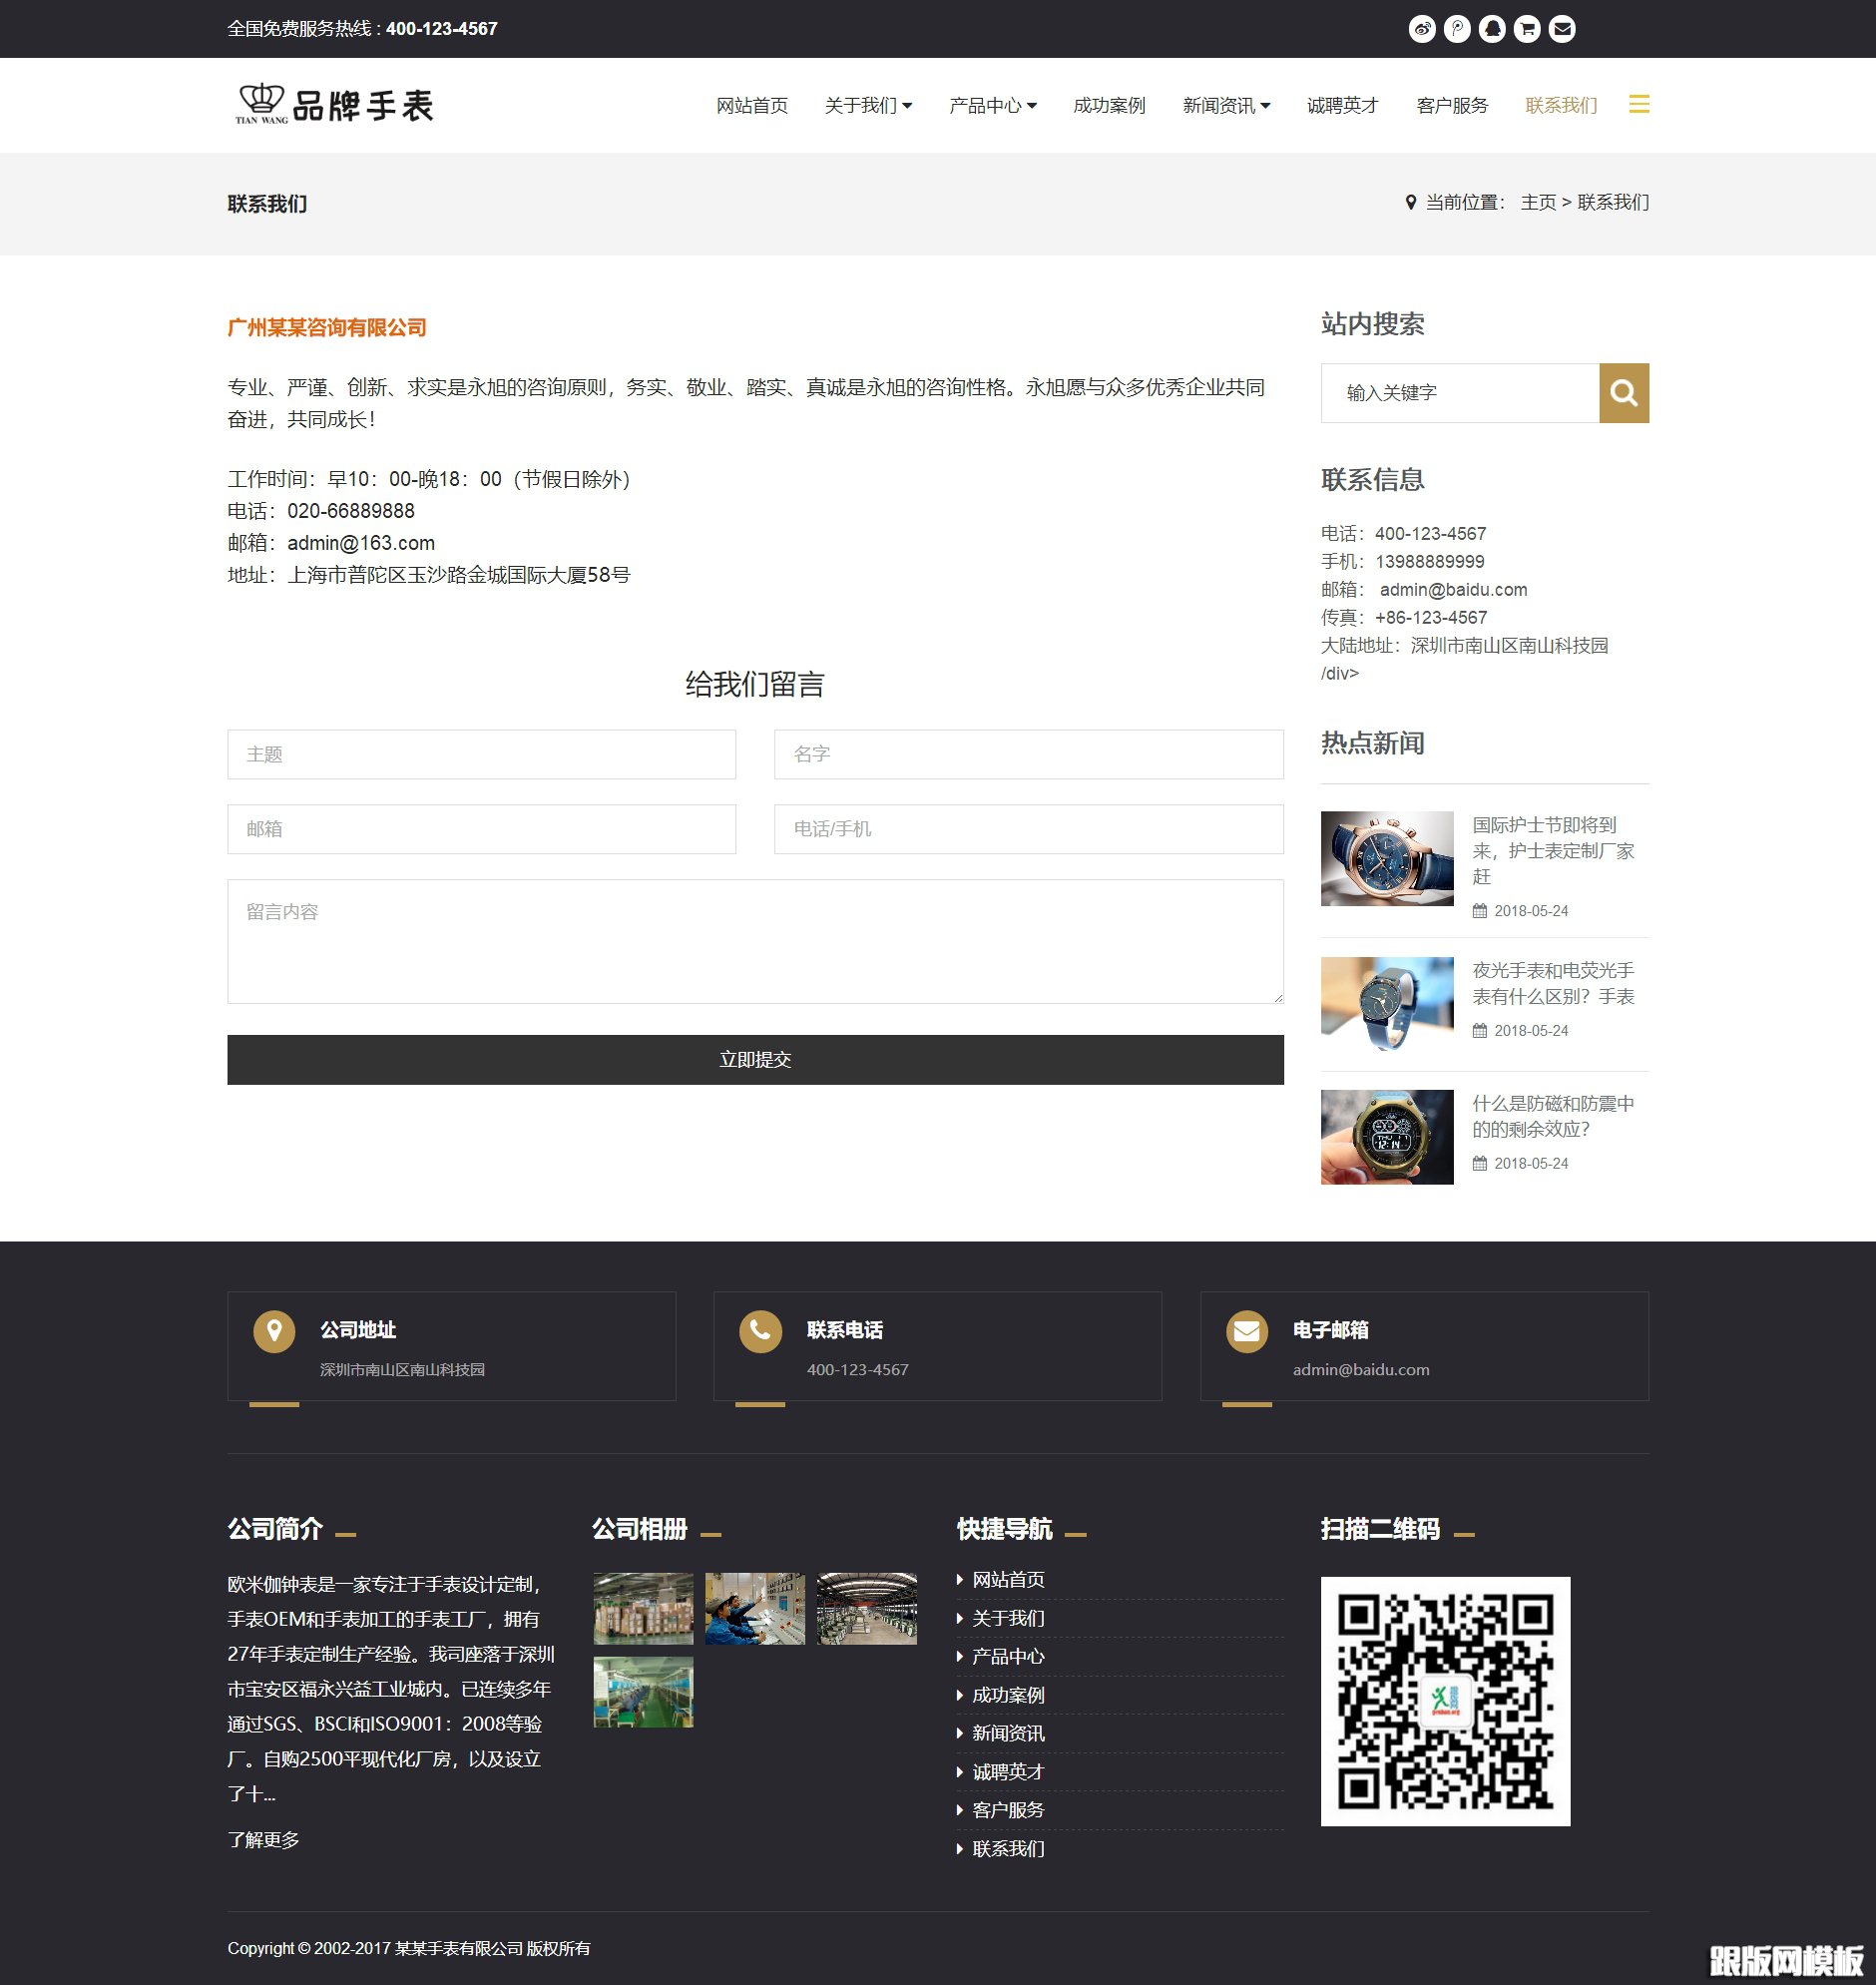Click the search magnifier button
This screenshot has width=1876, height=1985.
click(1623, 393)
